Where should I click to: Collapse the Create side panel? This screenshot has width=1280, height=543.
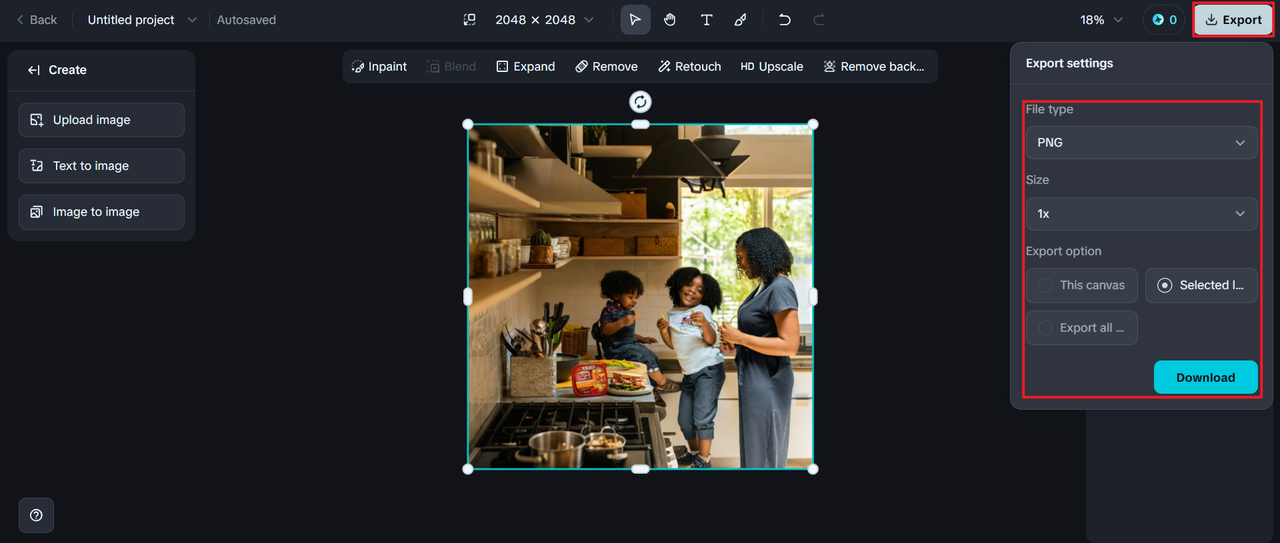point(33,70)
